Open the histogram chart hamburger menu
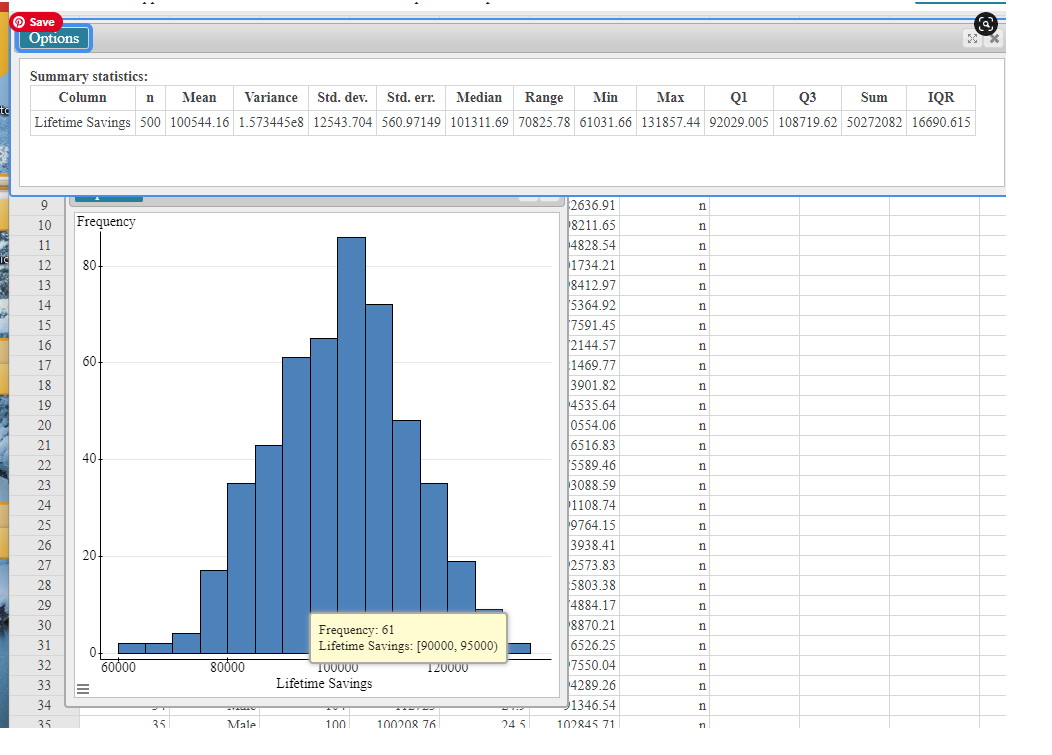Image resolution: width=1052 pixels, height=755 pixels. (84, 688)
